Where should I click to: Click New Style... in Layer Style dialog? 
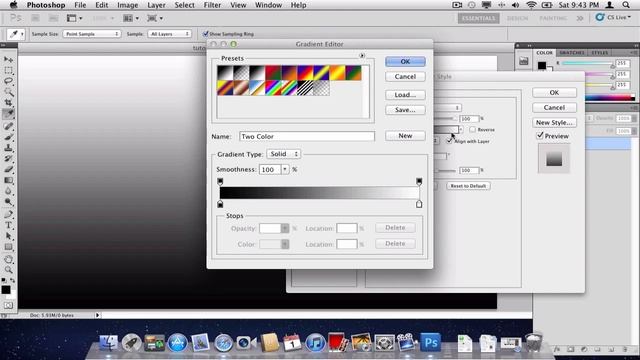[554, 122]
